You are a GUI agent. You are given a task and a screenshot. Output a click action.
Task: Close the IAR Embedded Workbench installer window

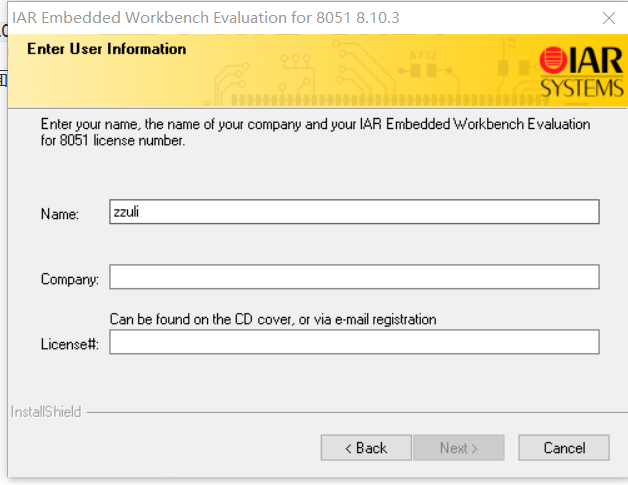coord(609,18)
